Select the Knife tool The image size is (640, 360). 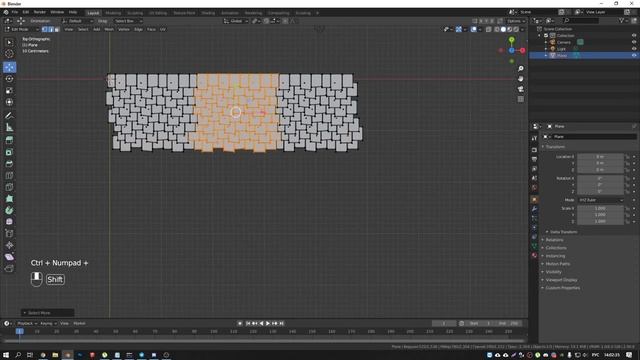[x=9, y=187]
